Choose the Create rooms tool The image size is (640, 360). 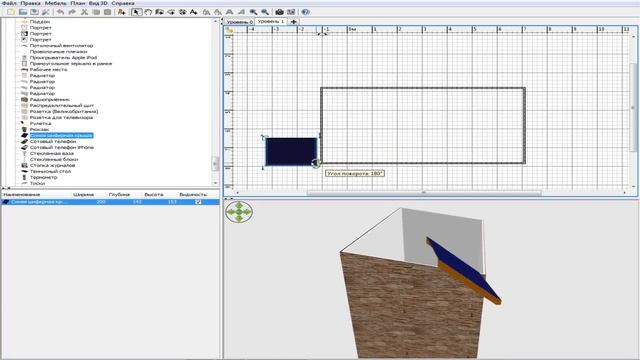click(171, 12)
